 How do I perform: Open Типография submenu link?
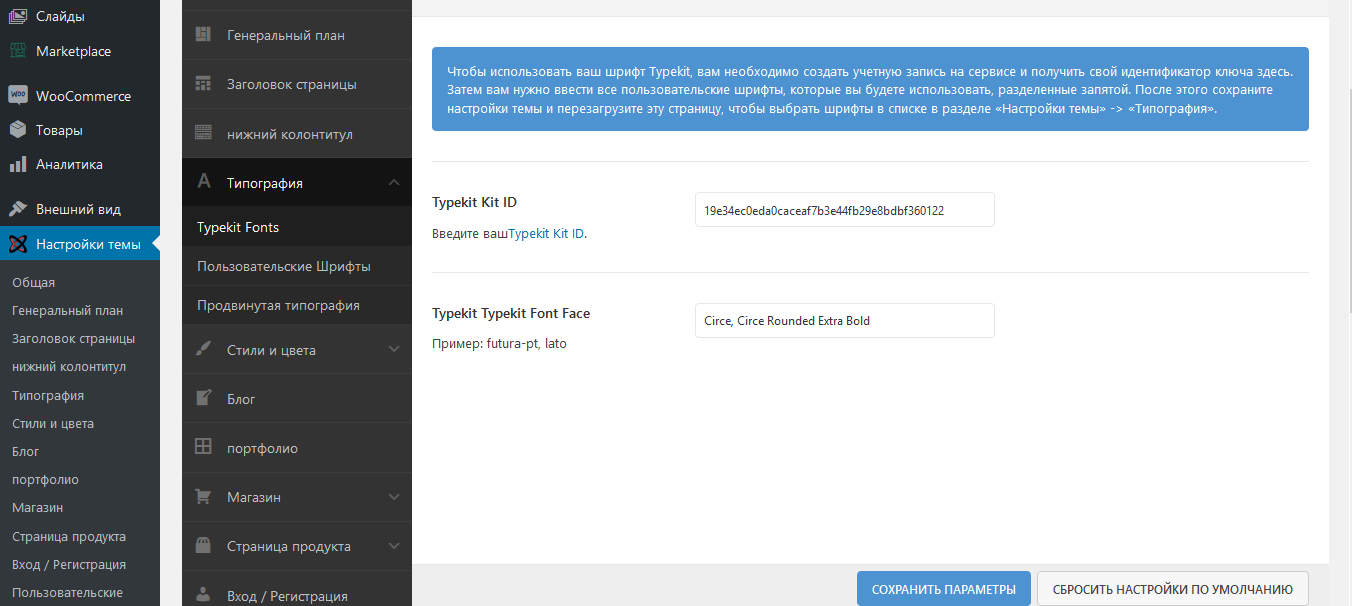click(48, 395)
